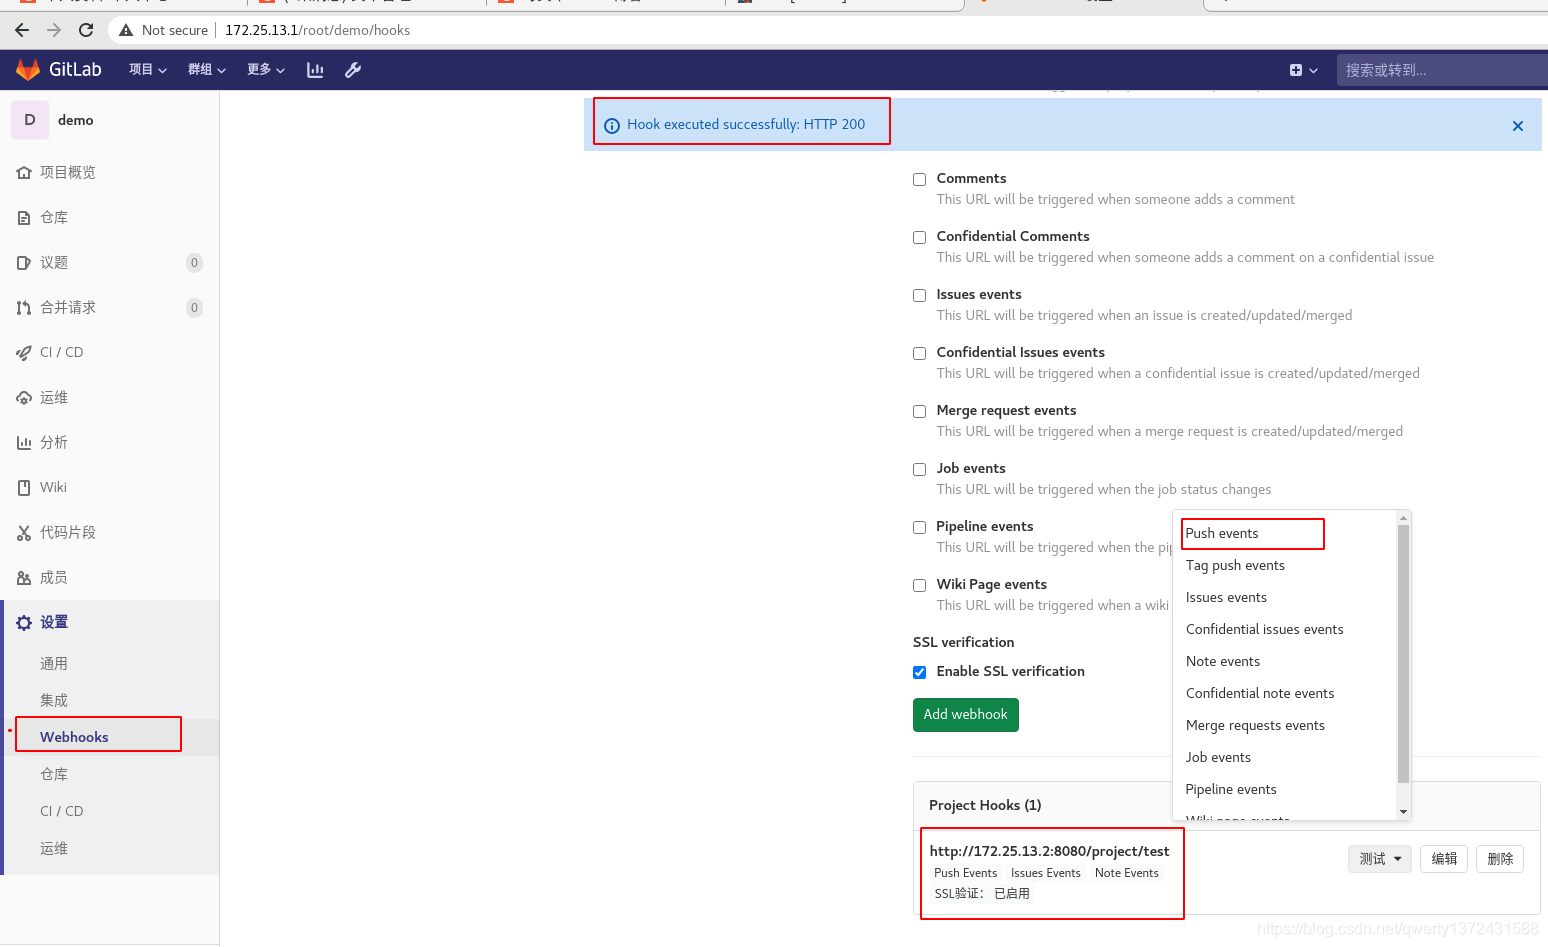Open 运维 under settings submenu
This screenshot has height=947, width=1548.
[x=54, y=849]
